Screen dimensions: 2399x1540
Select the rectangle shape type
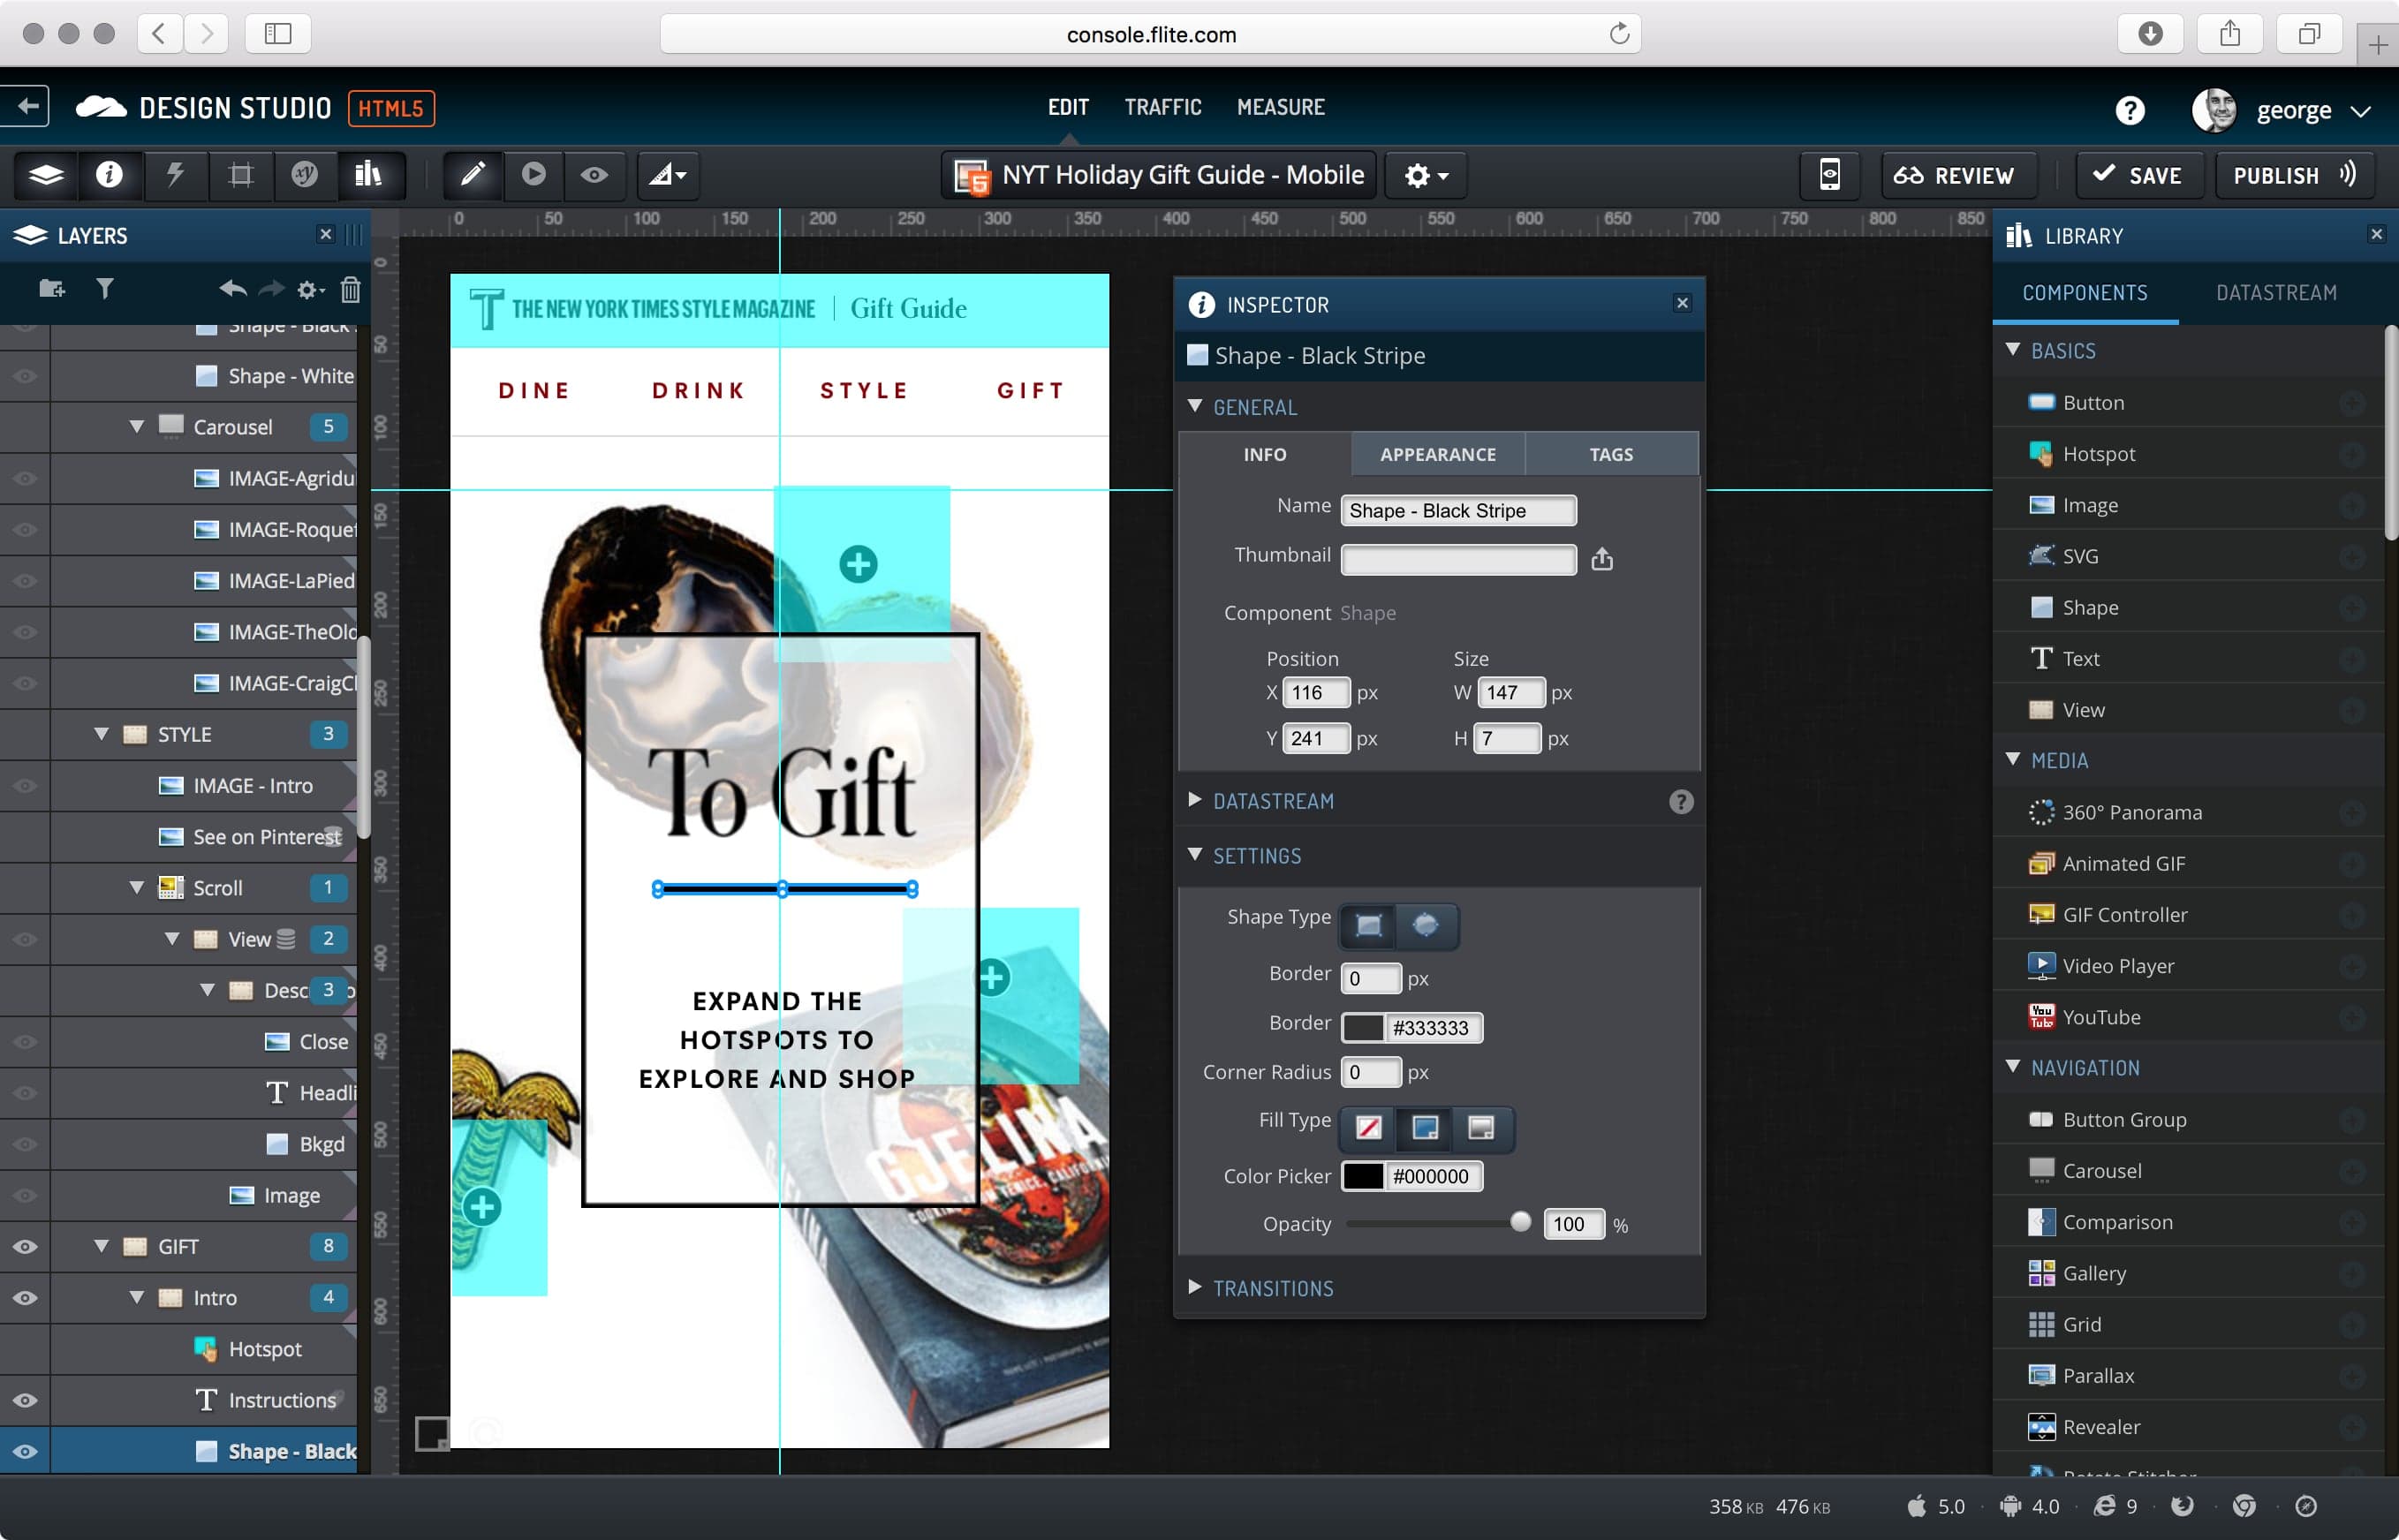click(1368, 925)
